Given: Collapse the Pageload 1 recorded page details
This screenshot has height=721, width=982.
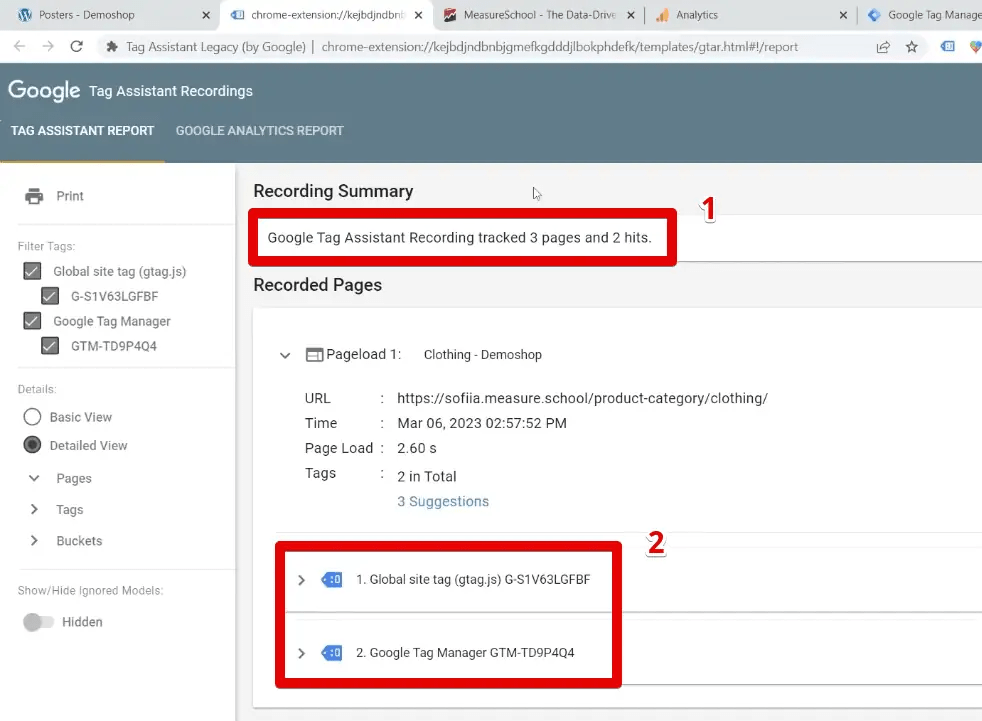Looking at the screenshot, I should click(284, 355).
